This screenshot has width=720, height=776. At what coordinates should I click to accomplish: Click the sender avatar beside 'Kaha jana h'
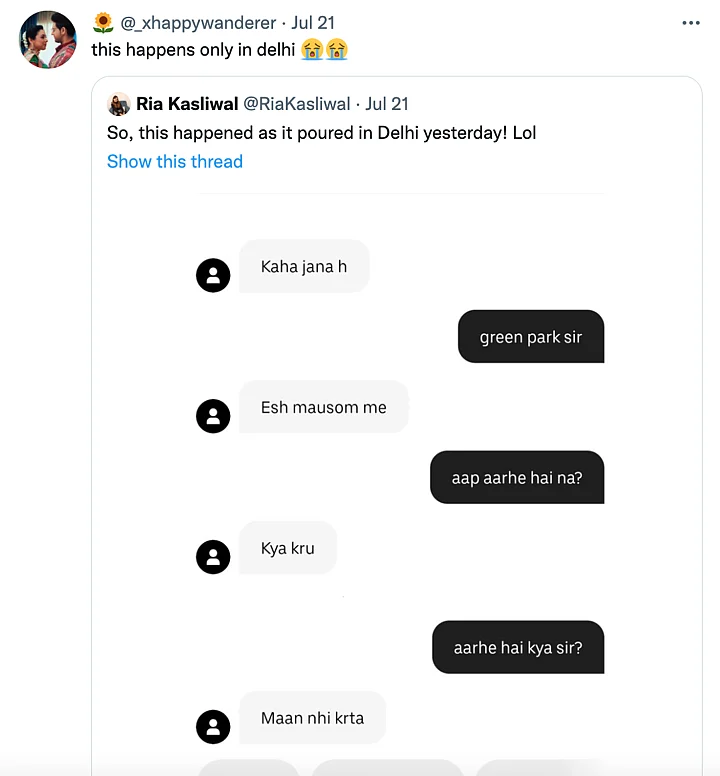(213, 274)
